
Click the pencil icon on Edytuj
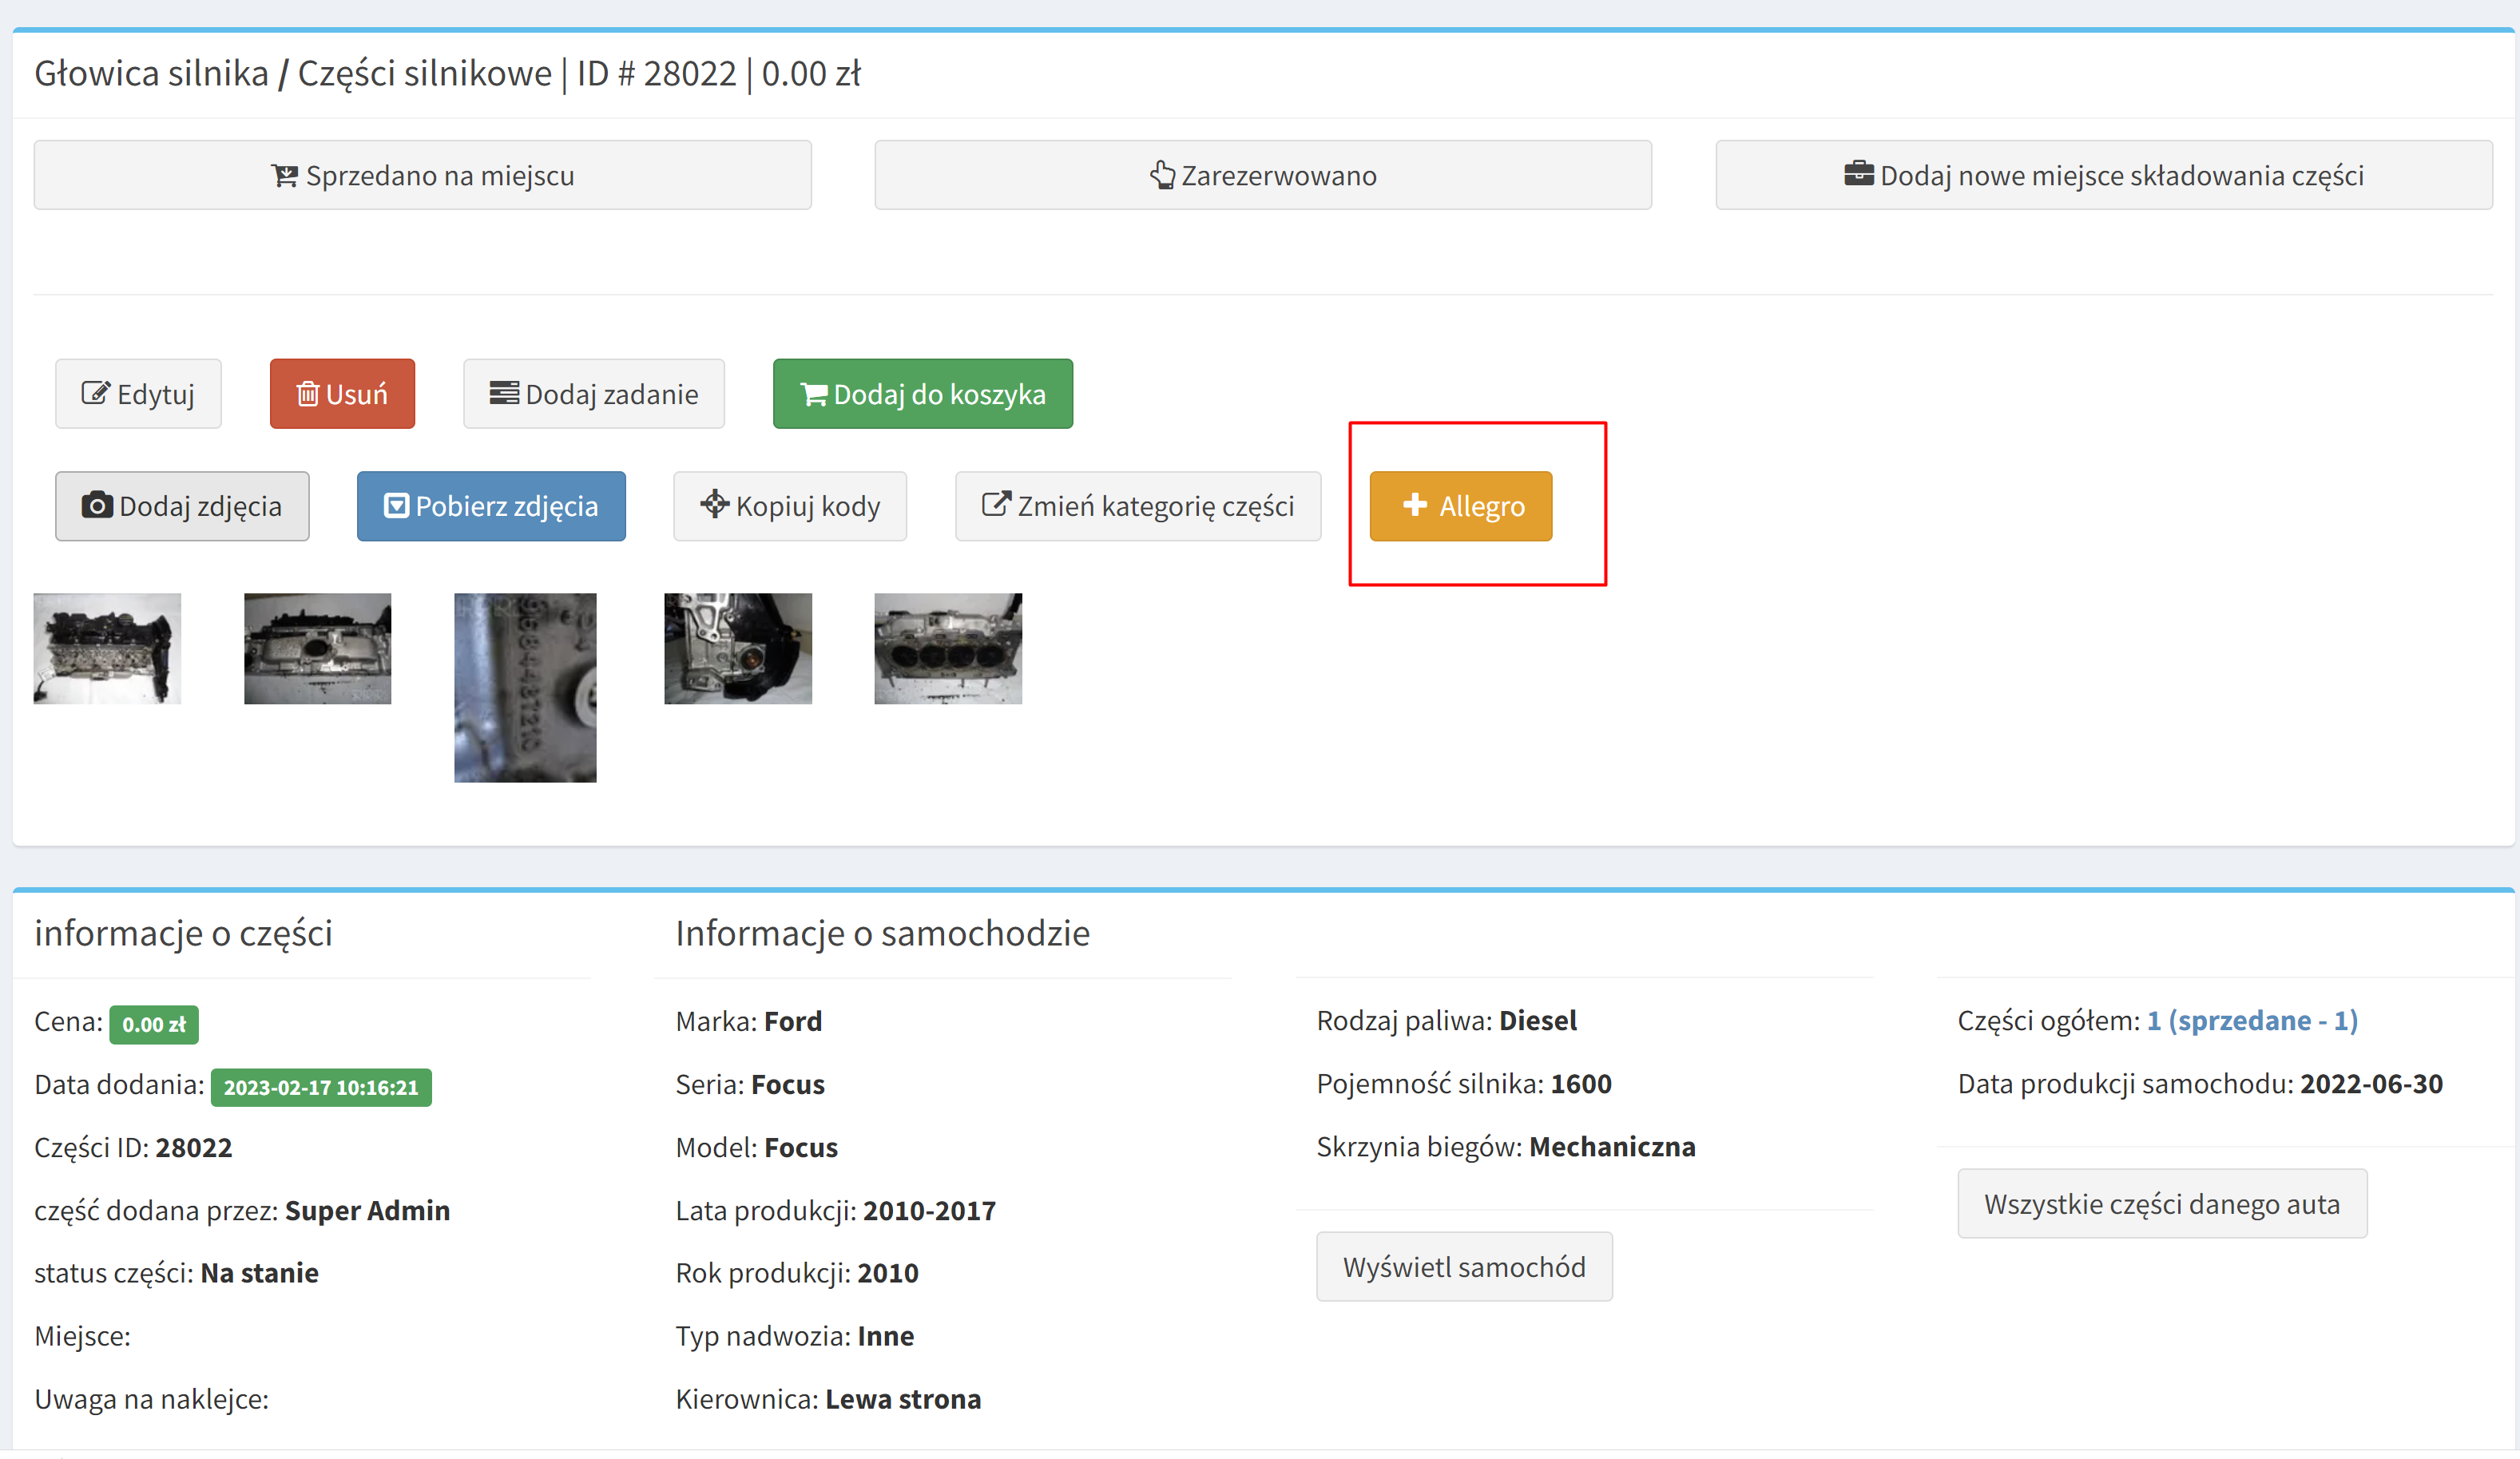click(95, 393)
